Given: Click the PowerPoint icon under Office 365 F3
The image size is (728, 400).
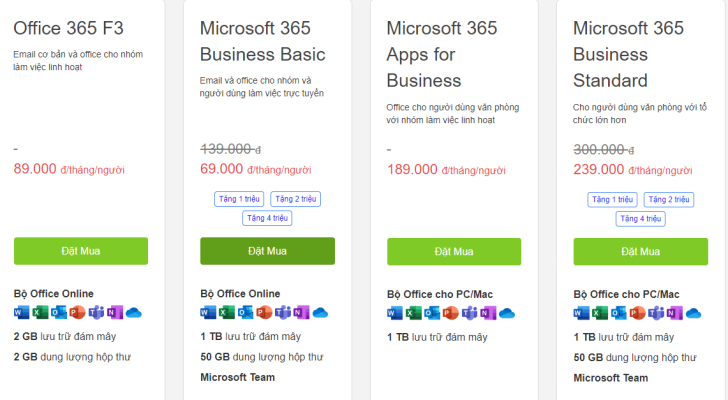Looking at the screenshot, I should pos(78,312).
